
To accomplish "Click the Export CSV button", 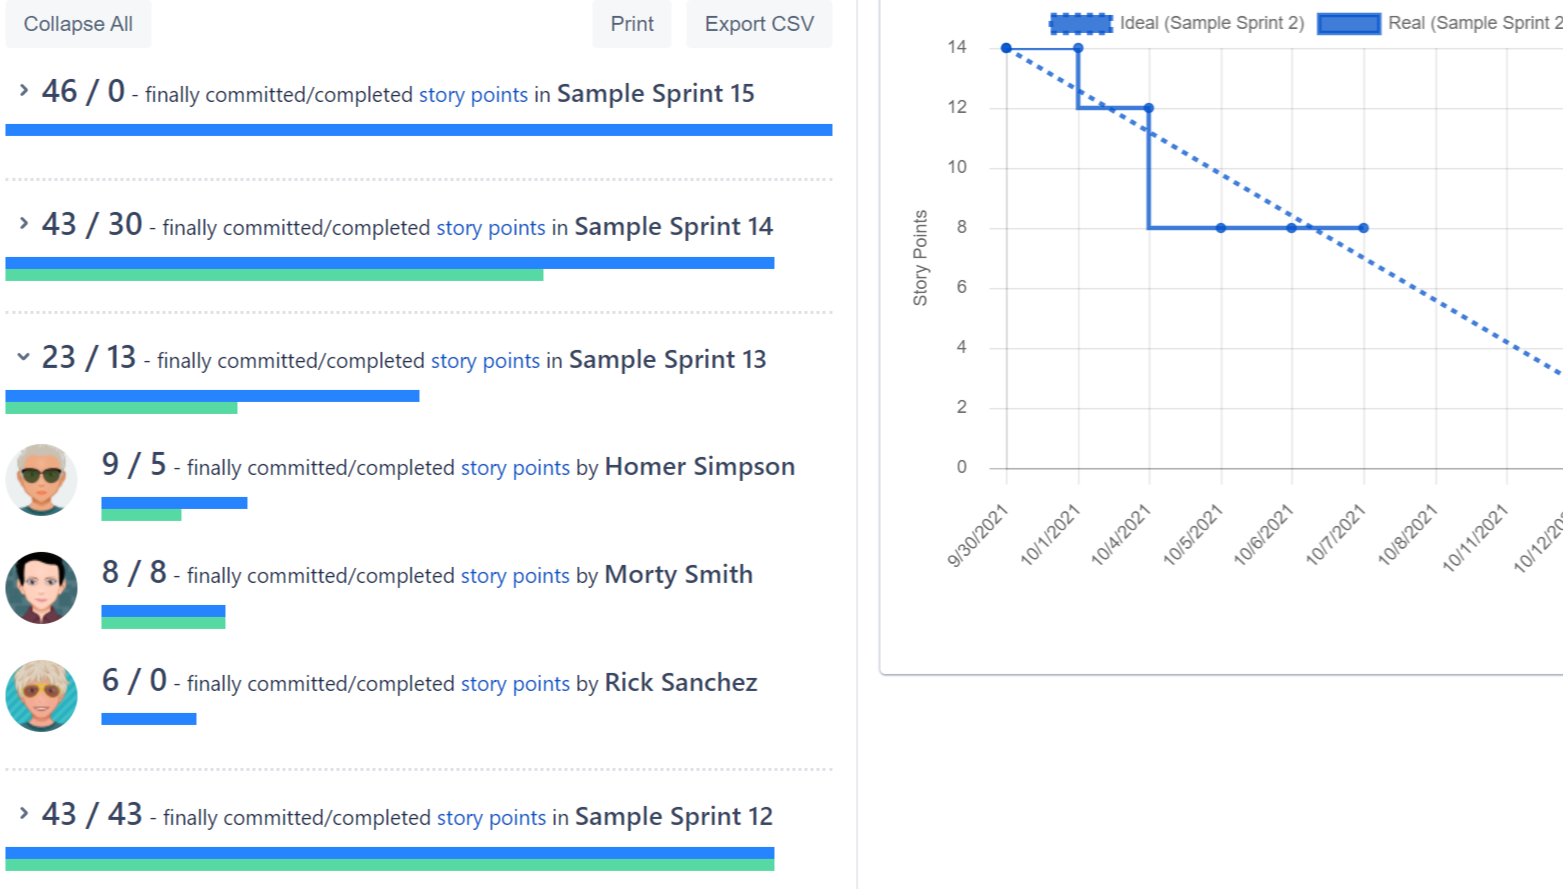I will point(759,24).
